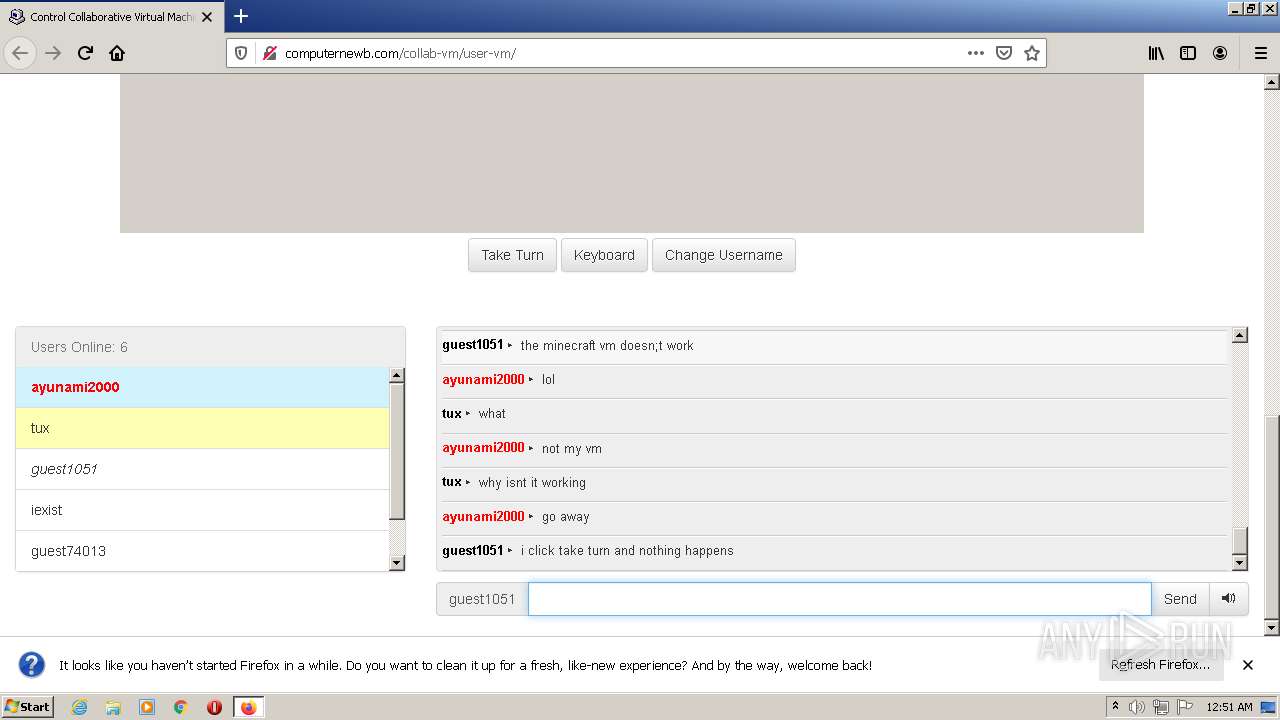Image resolution: width=1280 pixels, height=720 pixels.
Task: Select the Control Collaborative Virtual Machine tab
Action: [111, 17]
